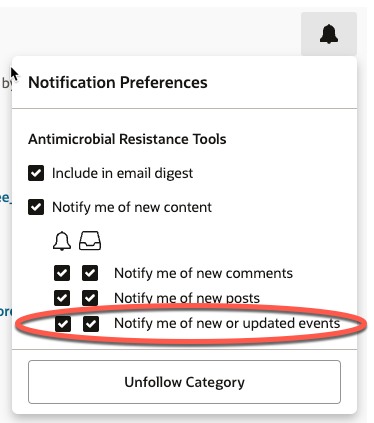Click the inbox tray column header icon

pos(90,241)
